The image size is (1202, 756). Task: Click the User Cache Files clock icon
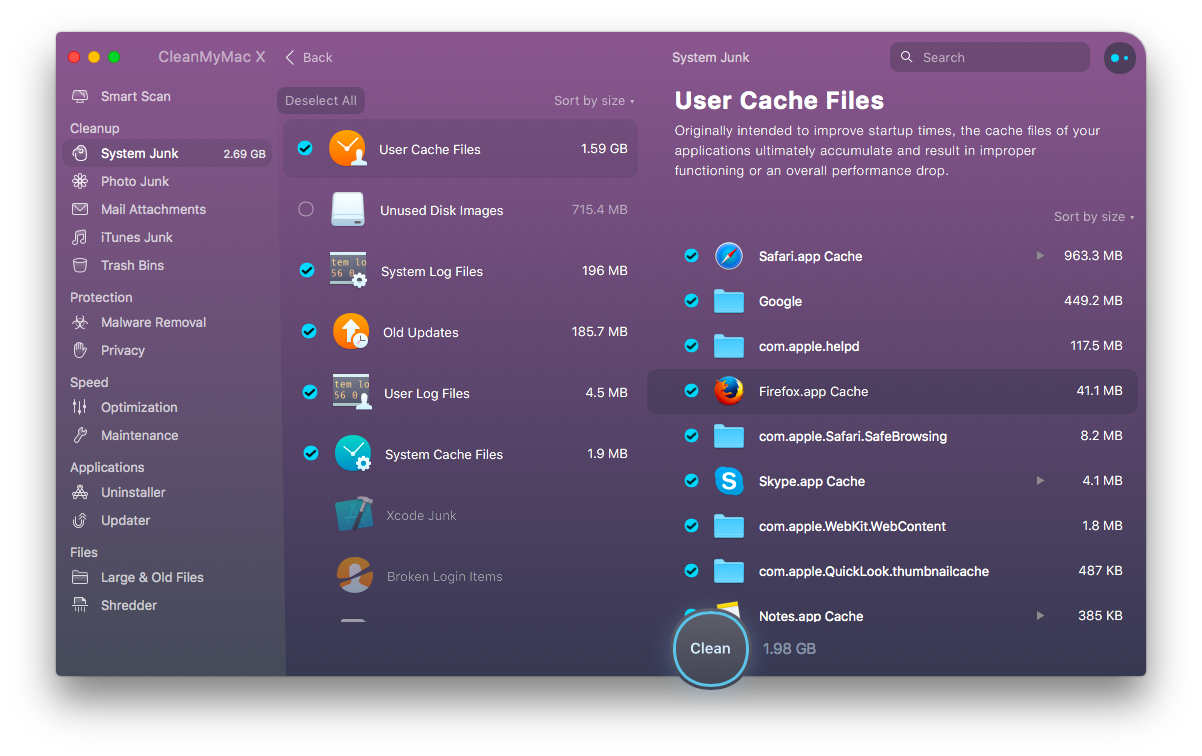coord(348,149)
